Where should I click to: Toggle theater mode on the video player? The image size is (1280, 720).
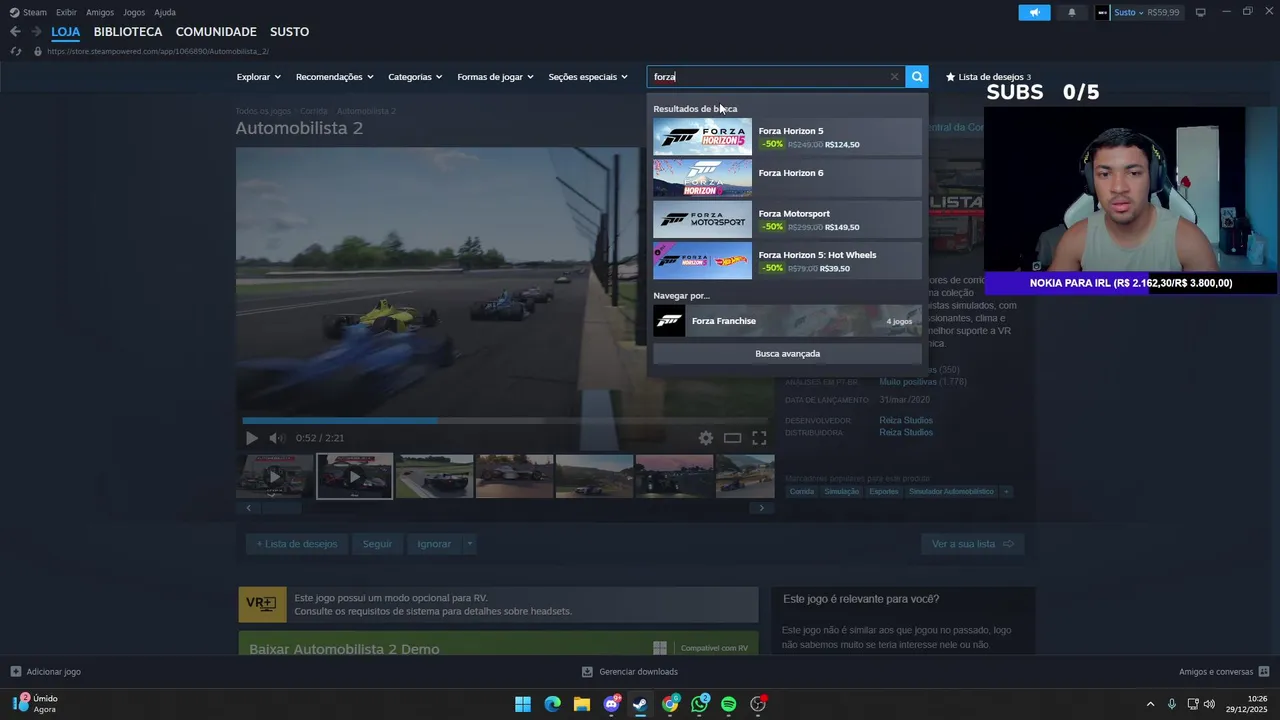coord(732,438)
